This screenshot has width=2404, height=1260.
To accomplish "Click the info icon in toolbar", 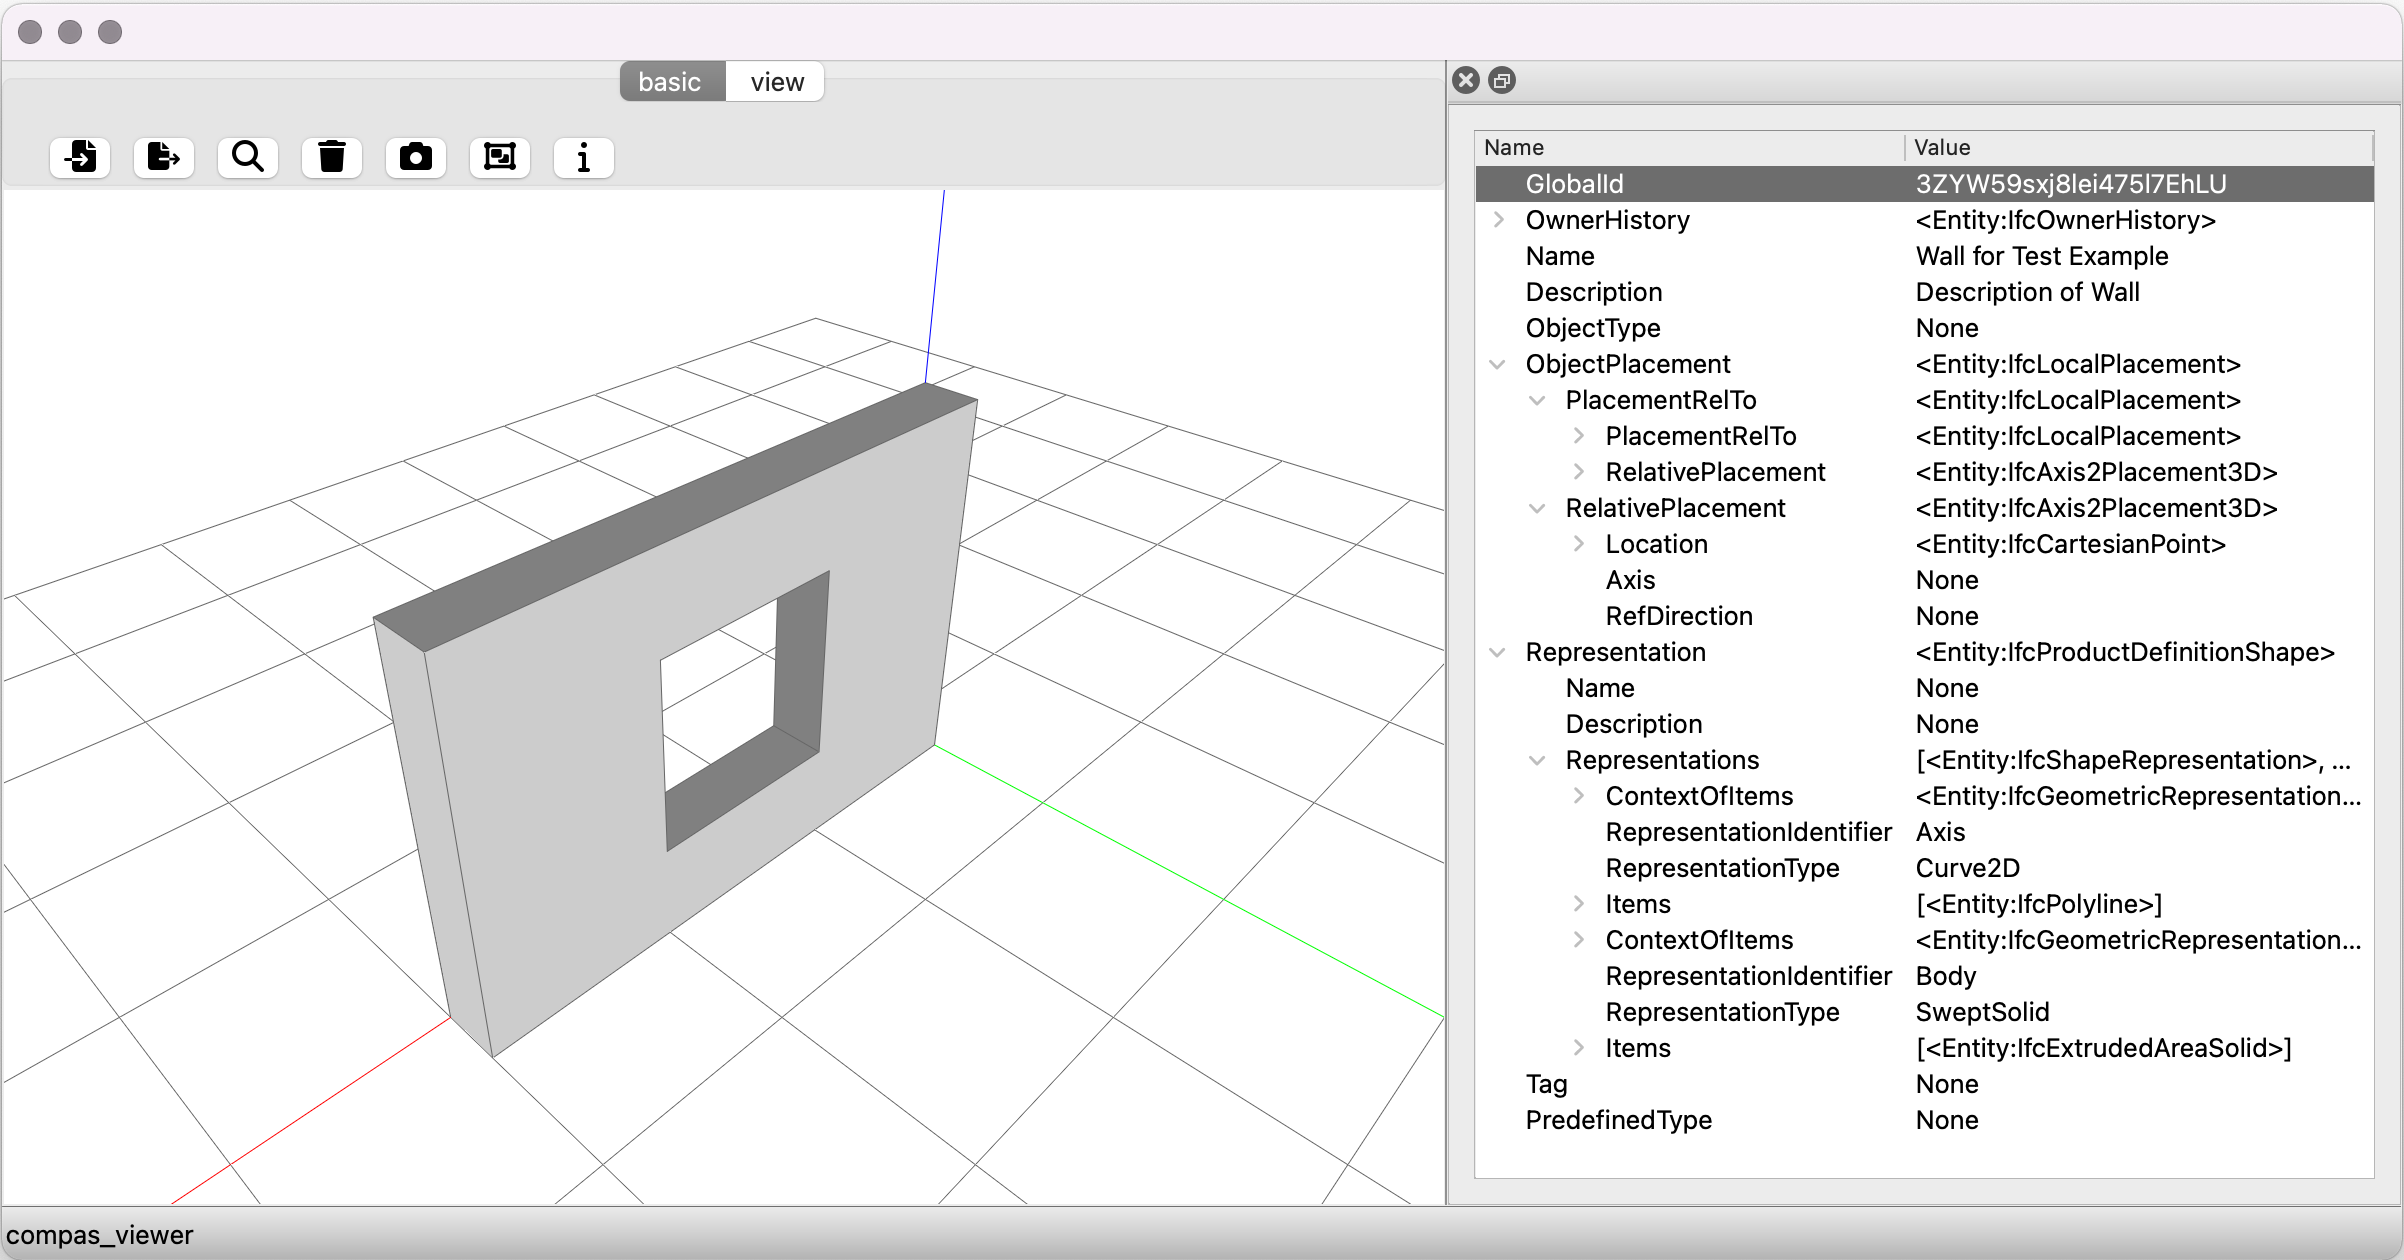I will tap(584, 157).
